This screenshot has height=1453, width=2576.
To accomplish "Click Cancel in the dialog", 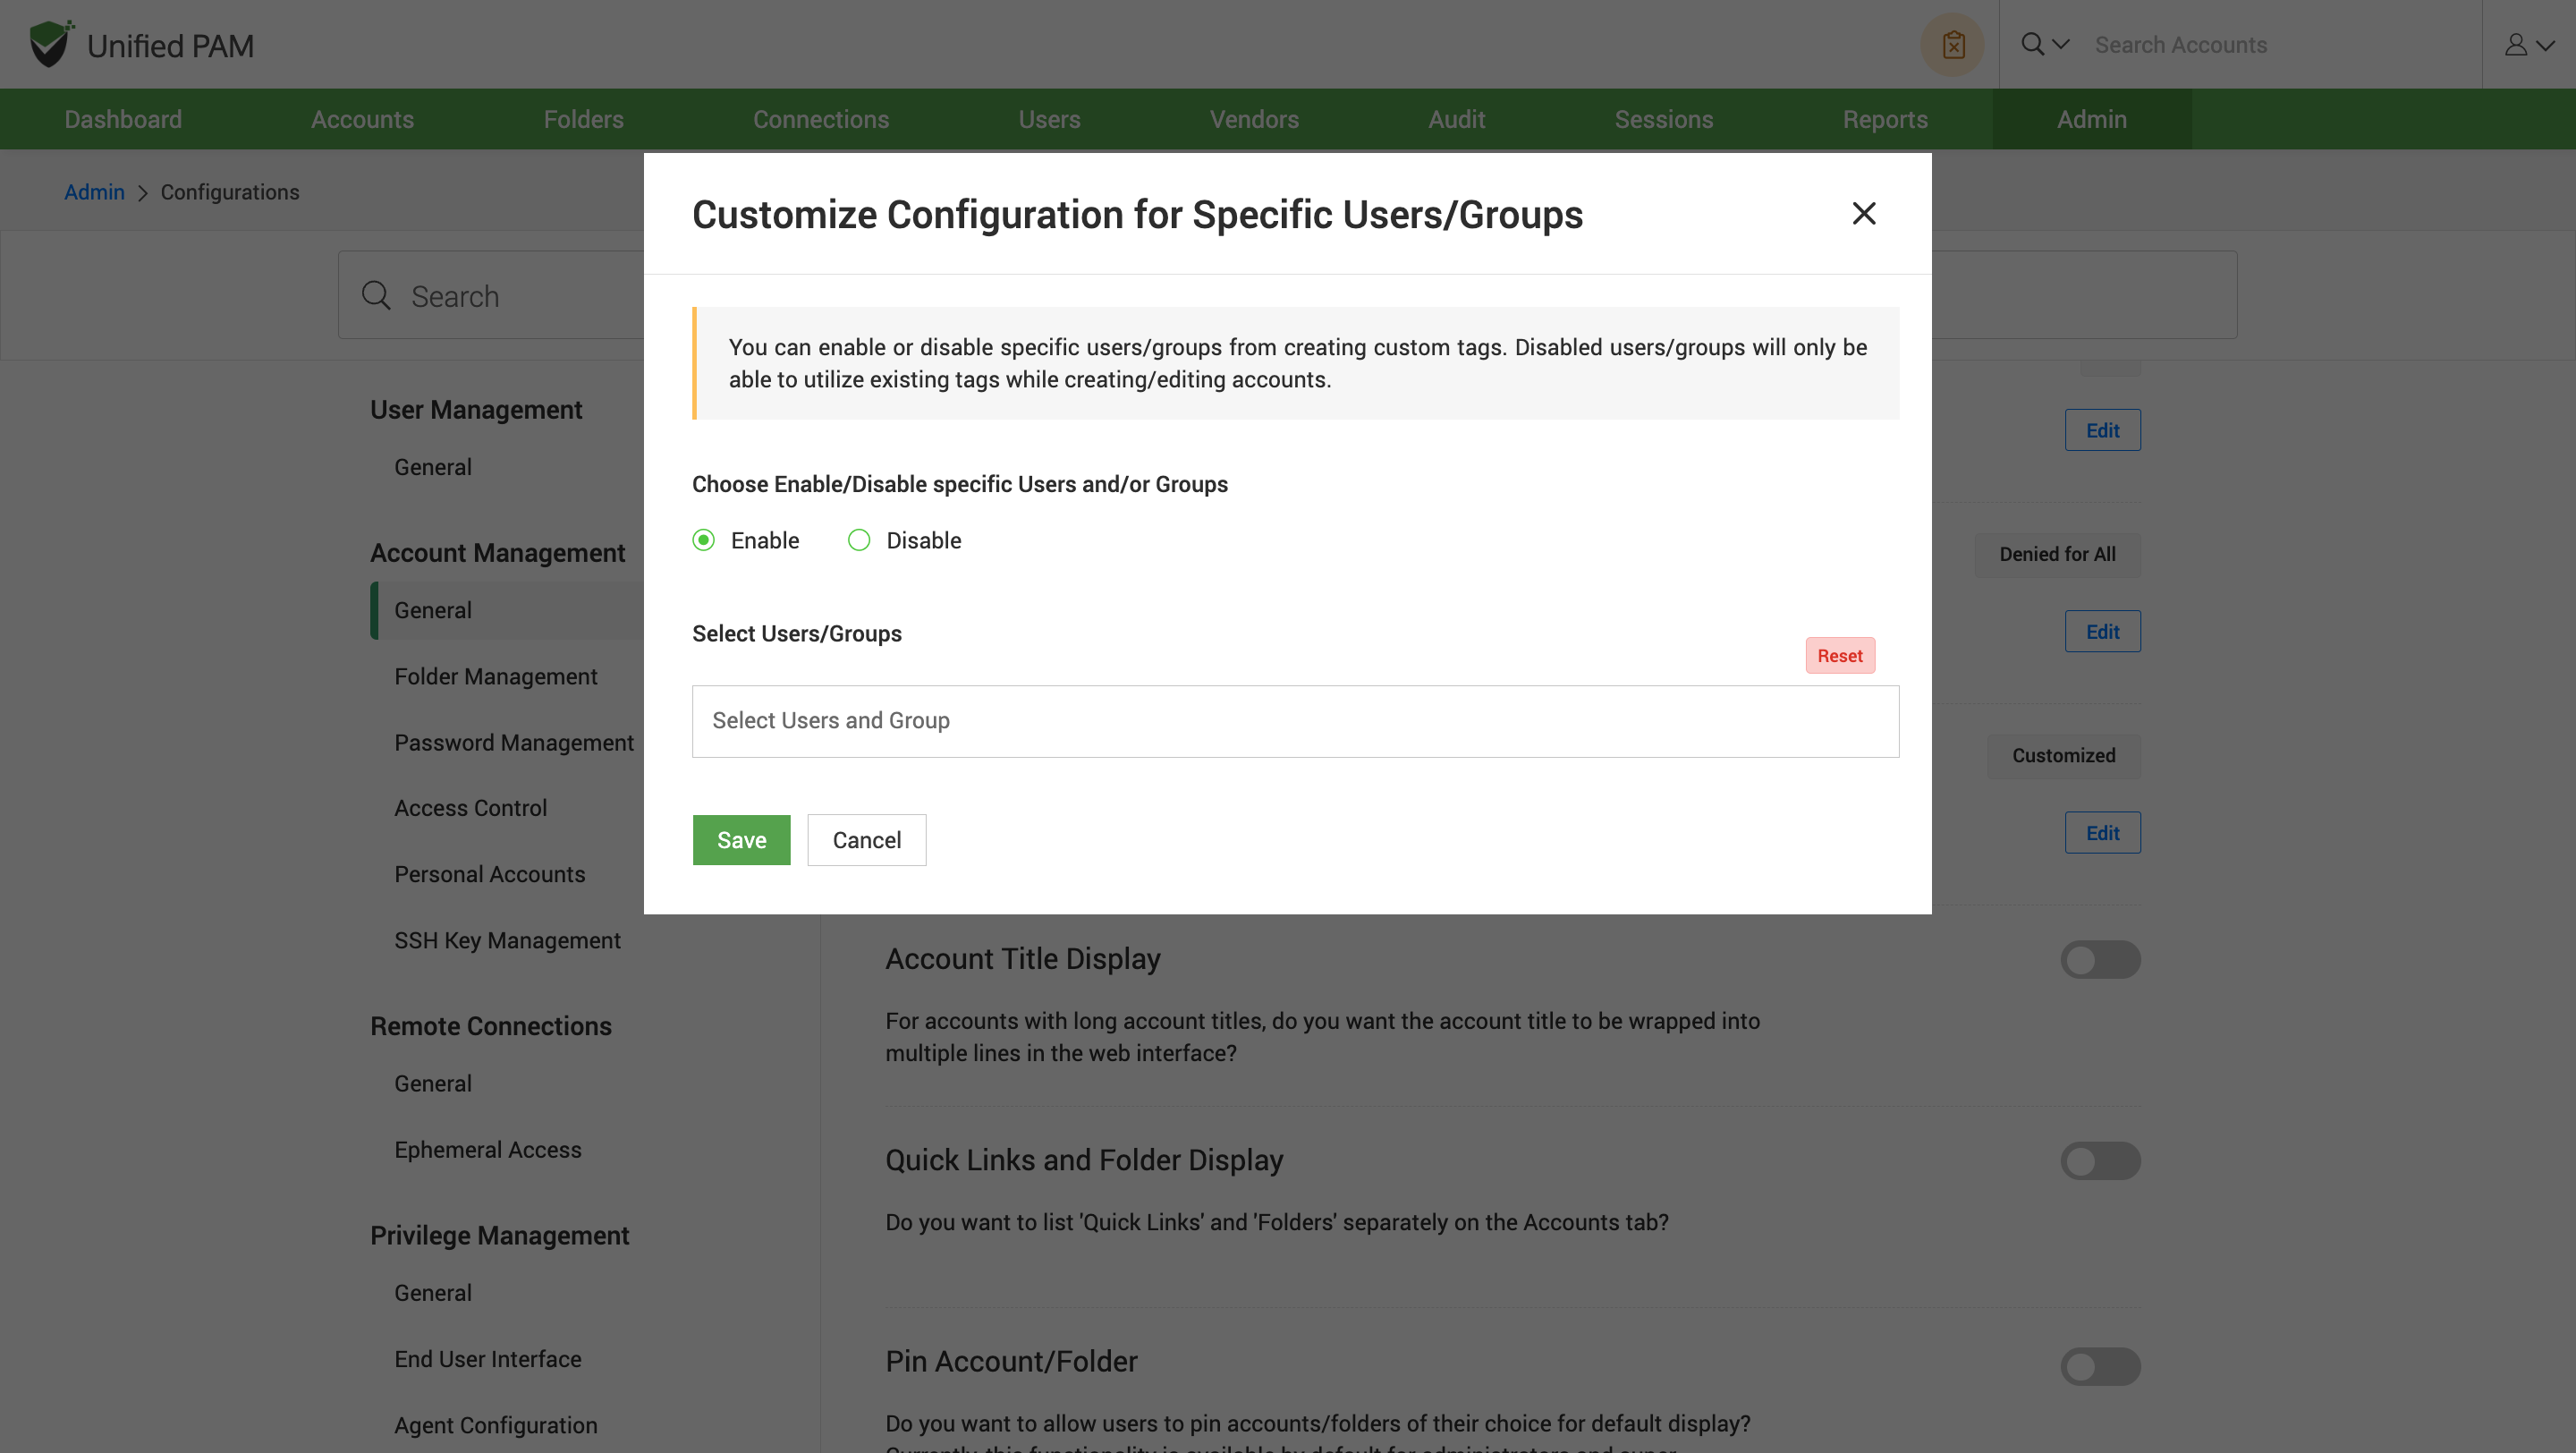I will click(866, 840).
